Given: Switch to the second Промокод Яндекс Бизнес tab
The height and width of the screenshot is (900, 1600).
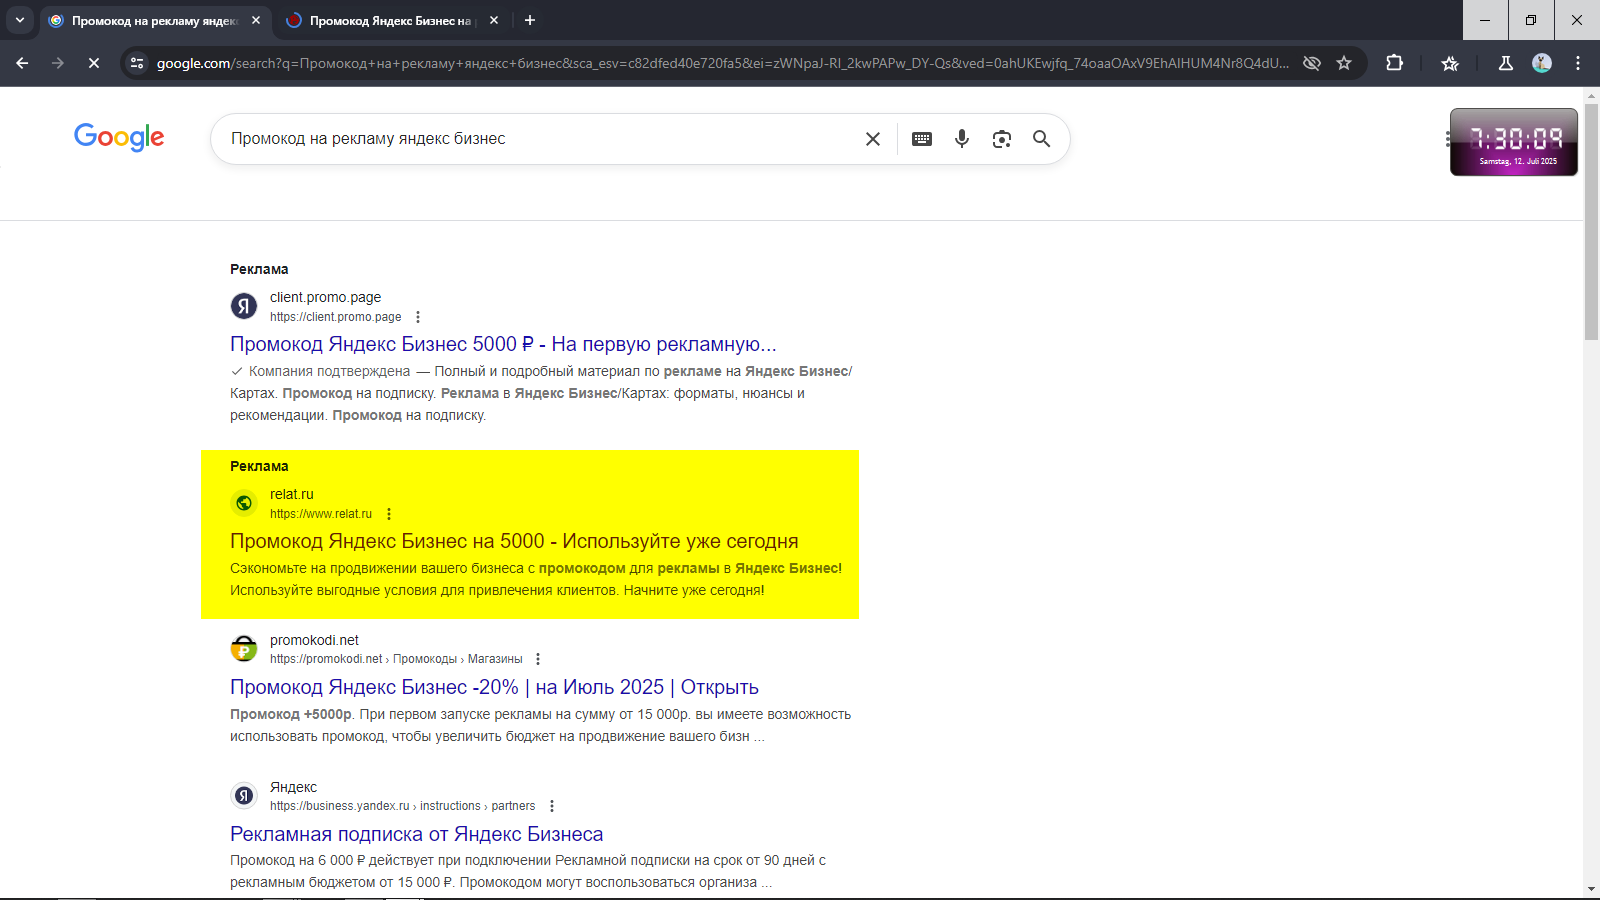Looking at the screenshot, I should click(390, 20).
